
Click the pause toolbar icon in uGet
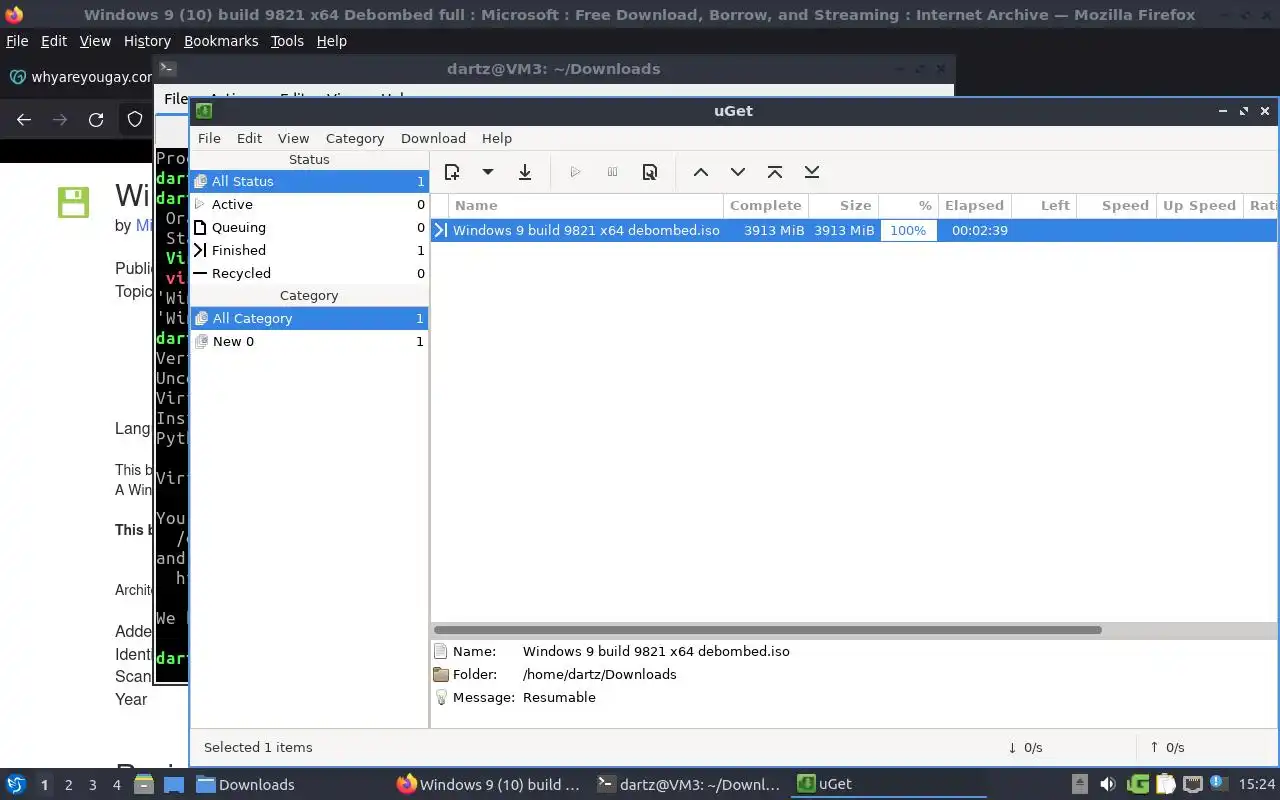point(613,172)
